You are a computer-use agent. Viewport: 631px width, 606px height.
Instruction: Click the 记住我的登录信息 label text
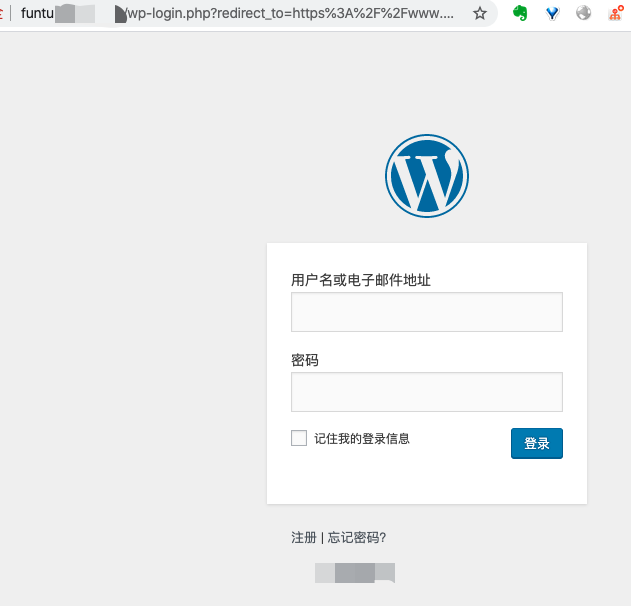coord(362,438)
